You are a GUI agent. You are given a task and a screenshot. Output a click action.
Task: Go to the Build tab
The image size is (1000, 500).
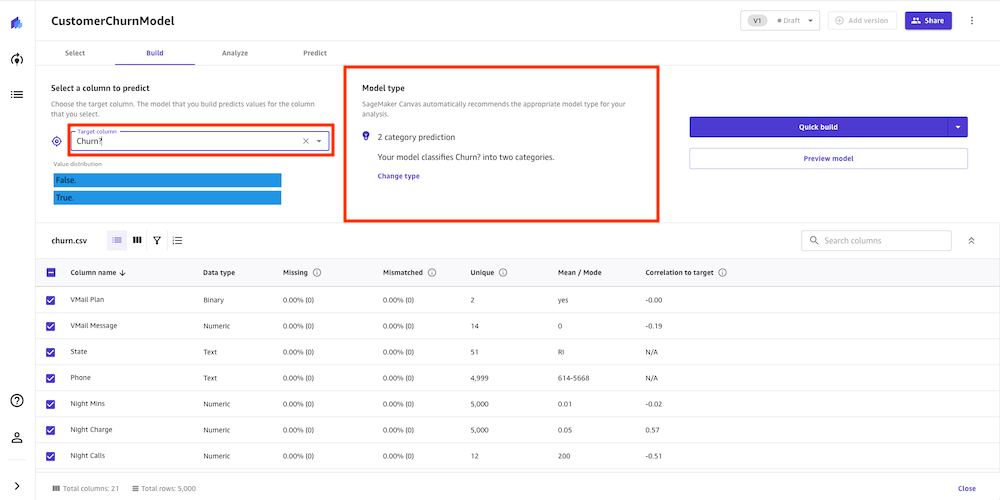pyautogui.click(x=155, y=53)
